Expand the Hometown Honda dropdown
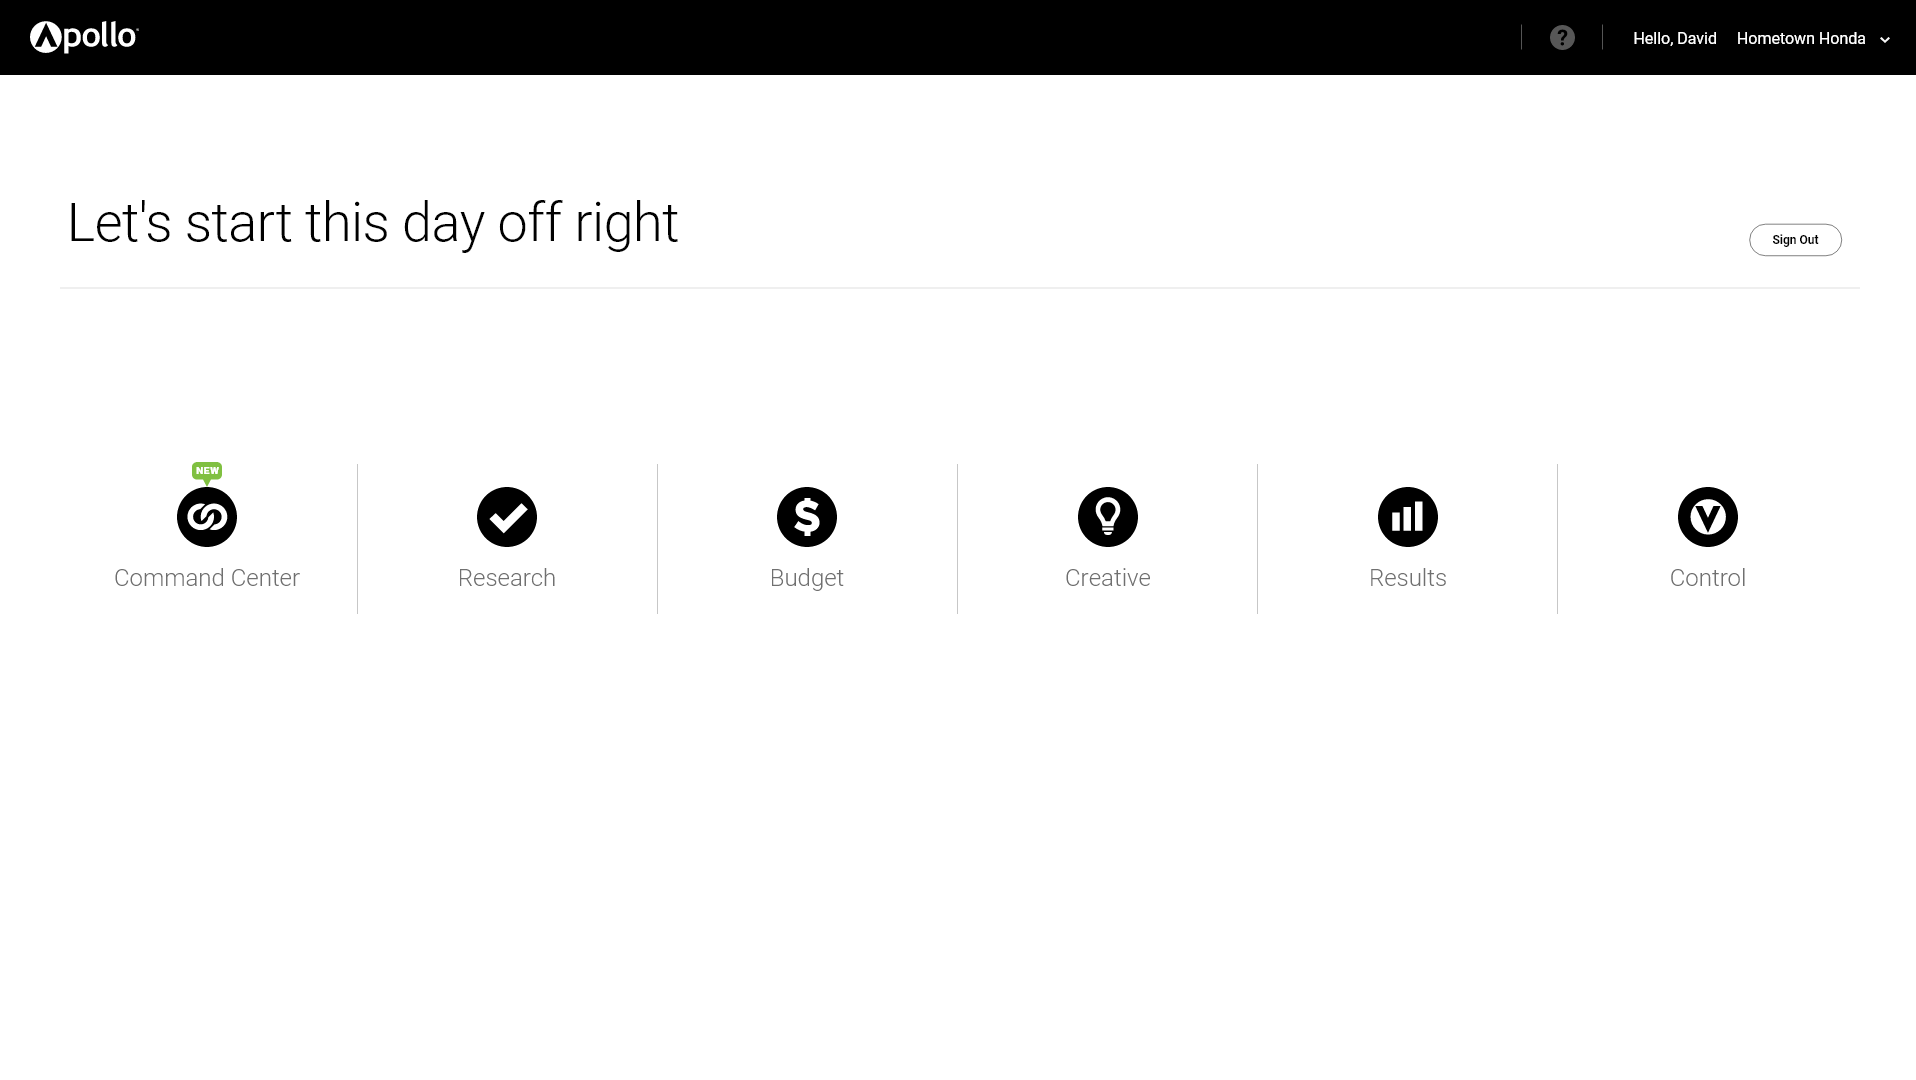The image size is (1916, 1080). click(x=1813, y=38)
